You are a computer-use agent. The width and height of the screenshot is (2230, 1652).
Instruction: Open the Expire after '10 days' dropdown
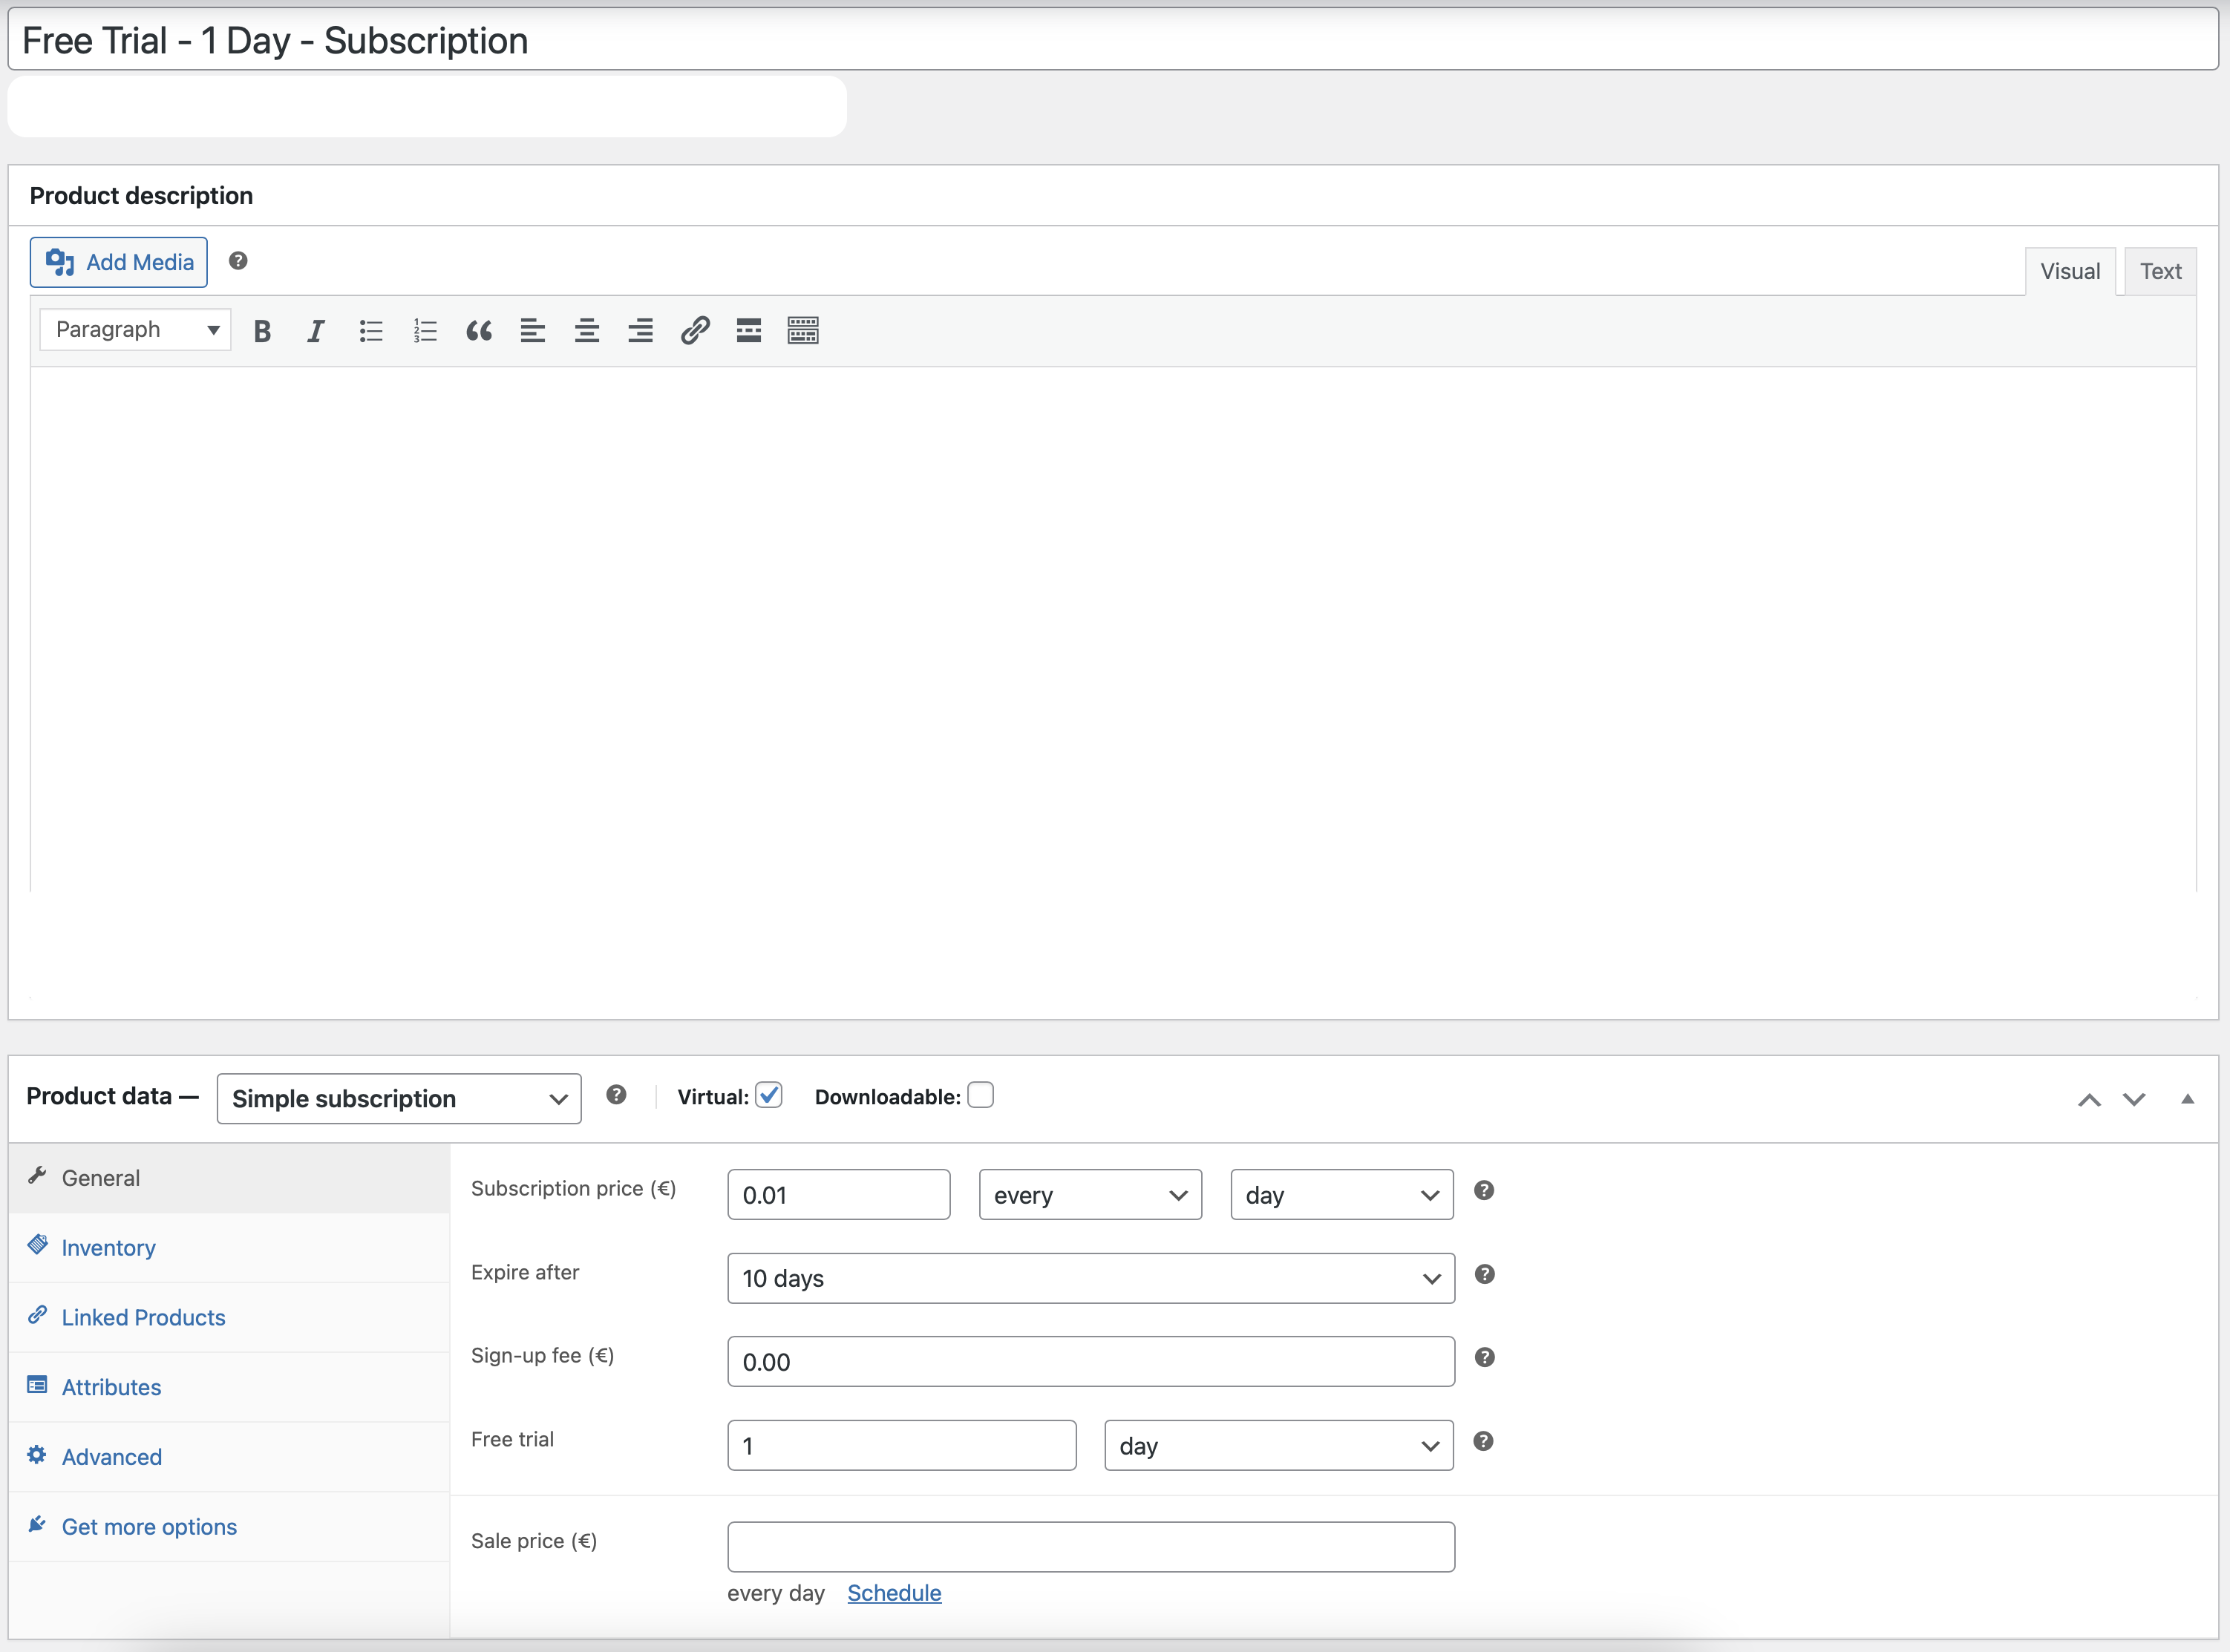coord(1091,1278)
